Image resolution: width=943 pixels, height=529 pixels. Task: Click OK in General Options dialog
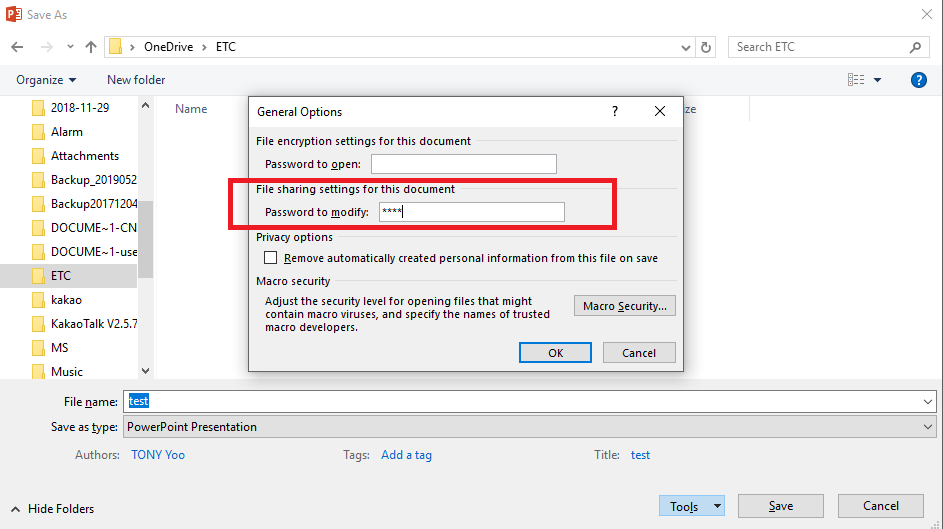555,353
